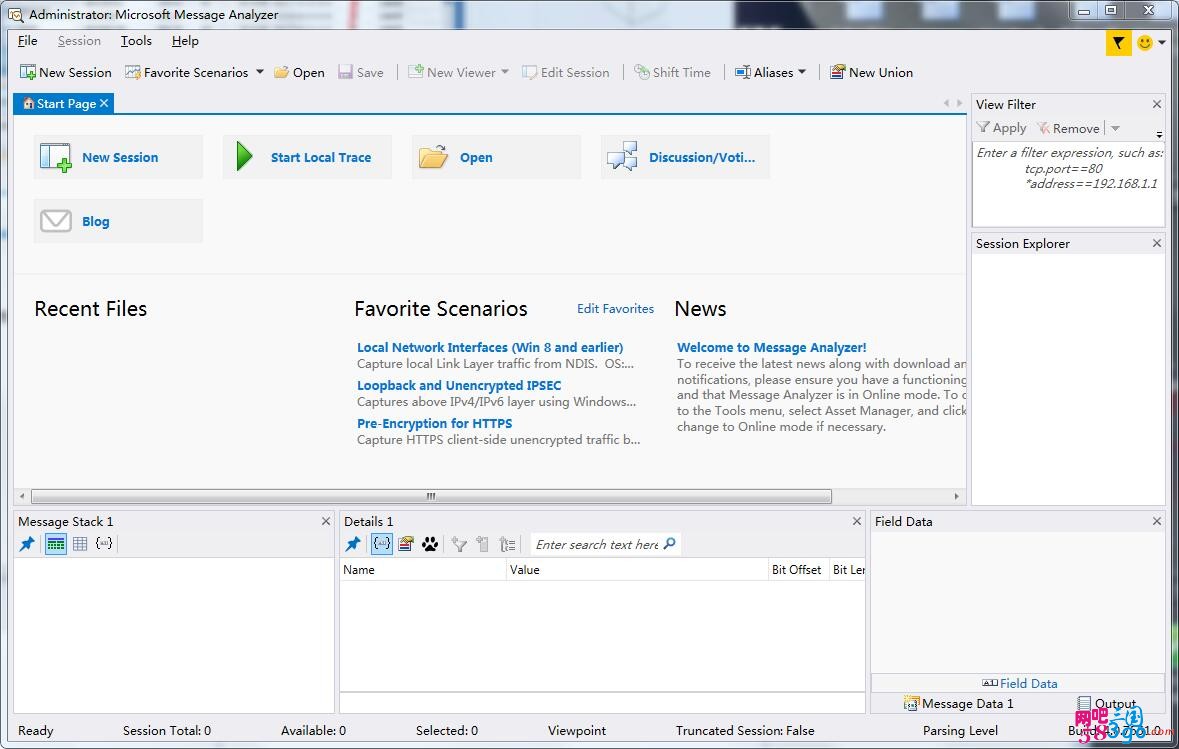Image resolution: width=1179 pixels, height=749 pixels.
Task: Click the Open tile with folder icon
Action: (496, 157)
